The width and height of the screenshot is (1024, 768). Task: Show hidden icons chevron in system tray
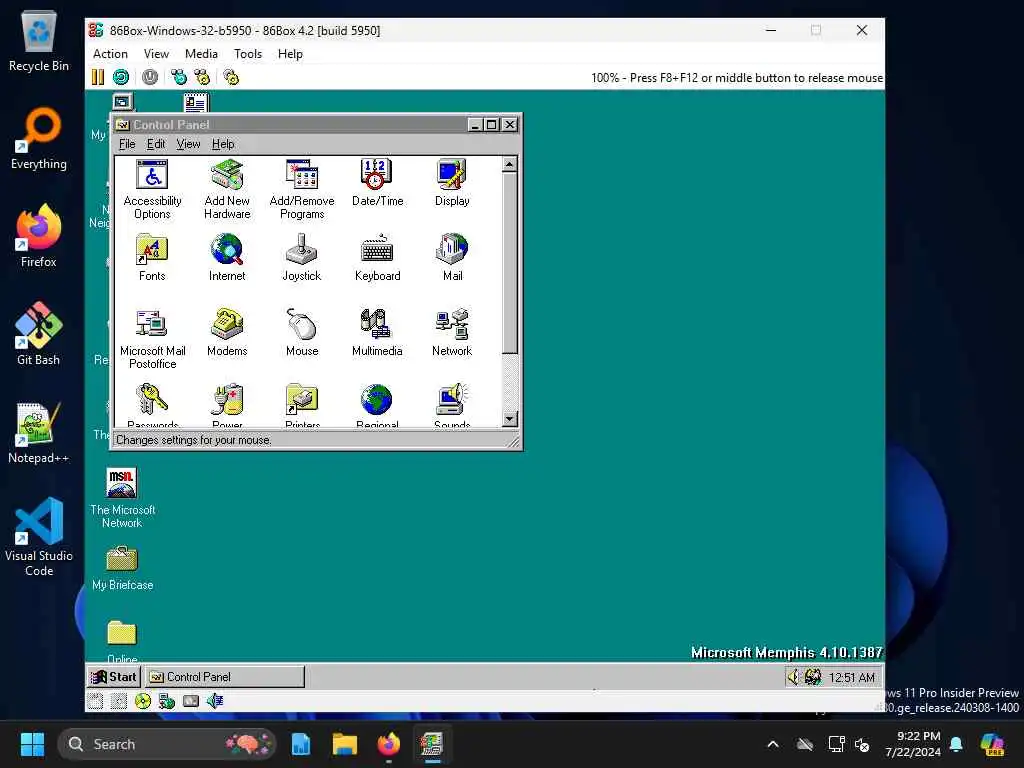click(x=773, y=744)
